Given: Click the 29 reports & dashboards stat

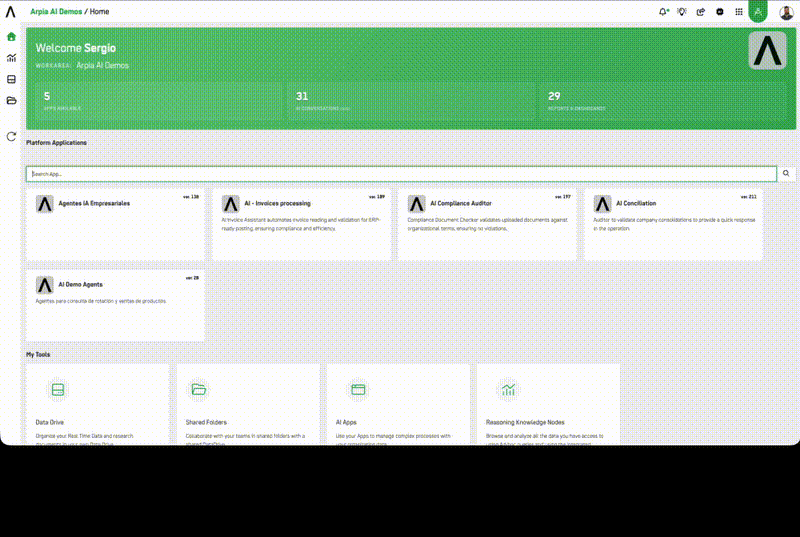Looking at the screenshot, I should [663, 101].
